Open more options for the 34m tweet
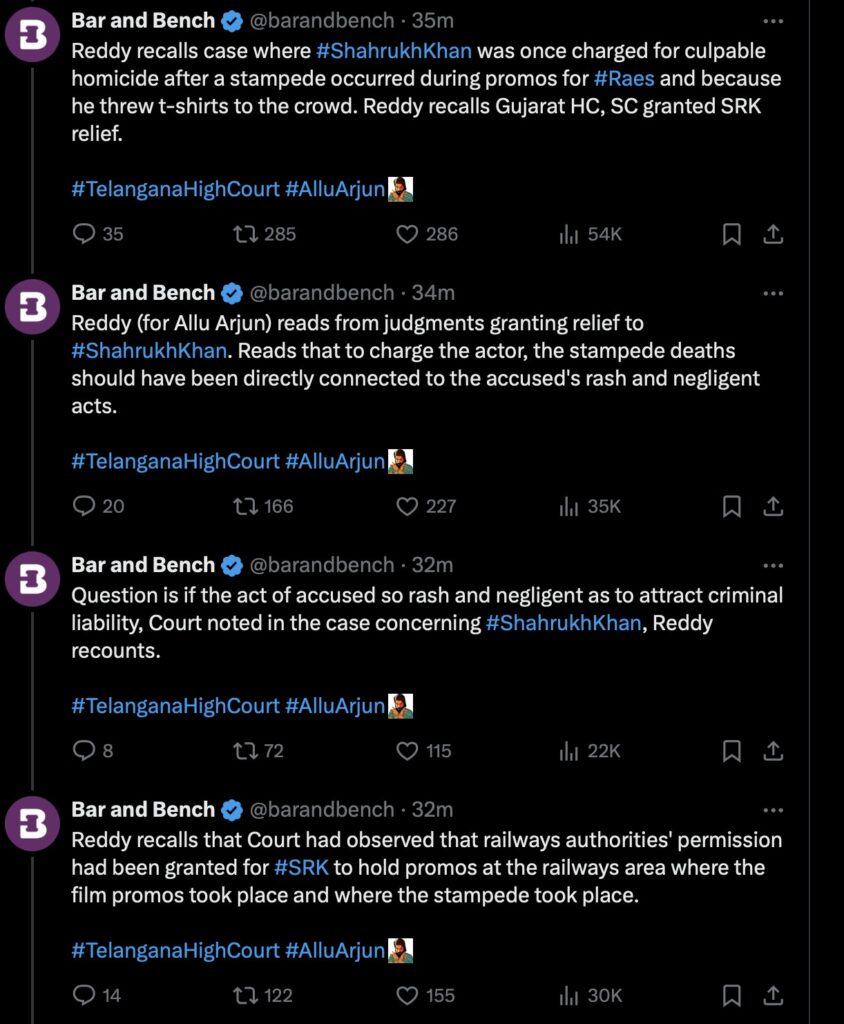This screenshot has height=1024, width=844. pyautogui.click(x=773, y=293)
